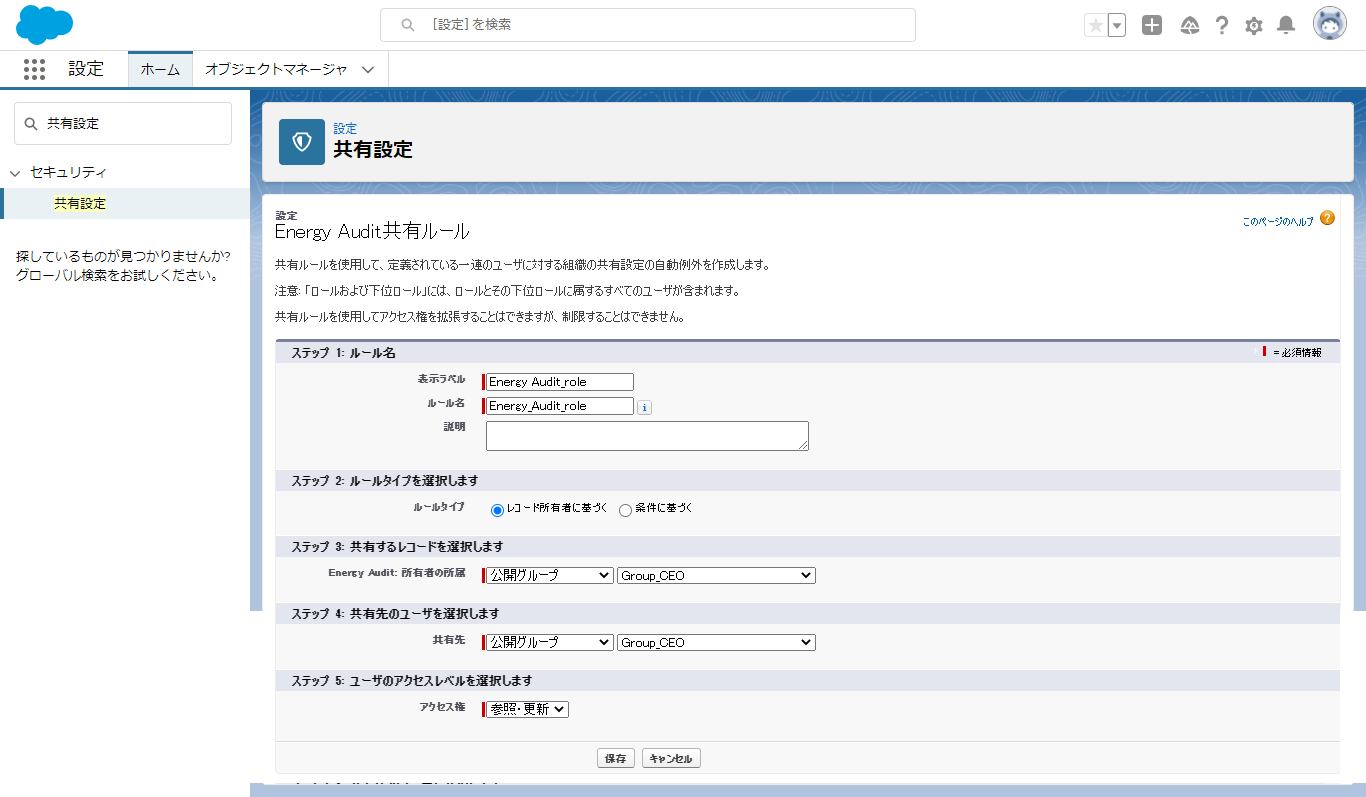Select the 条件に基づく radio button
1366x797 pixels.
(x=626, y=510)
